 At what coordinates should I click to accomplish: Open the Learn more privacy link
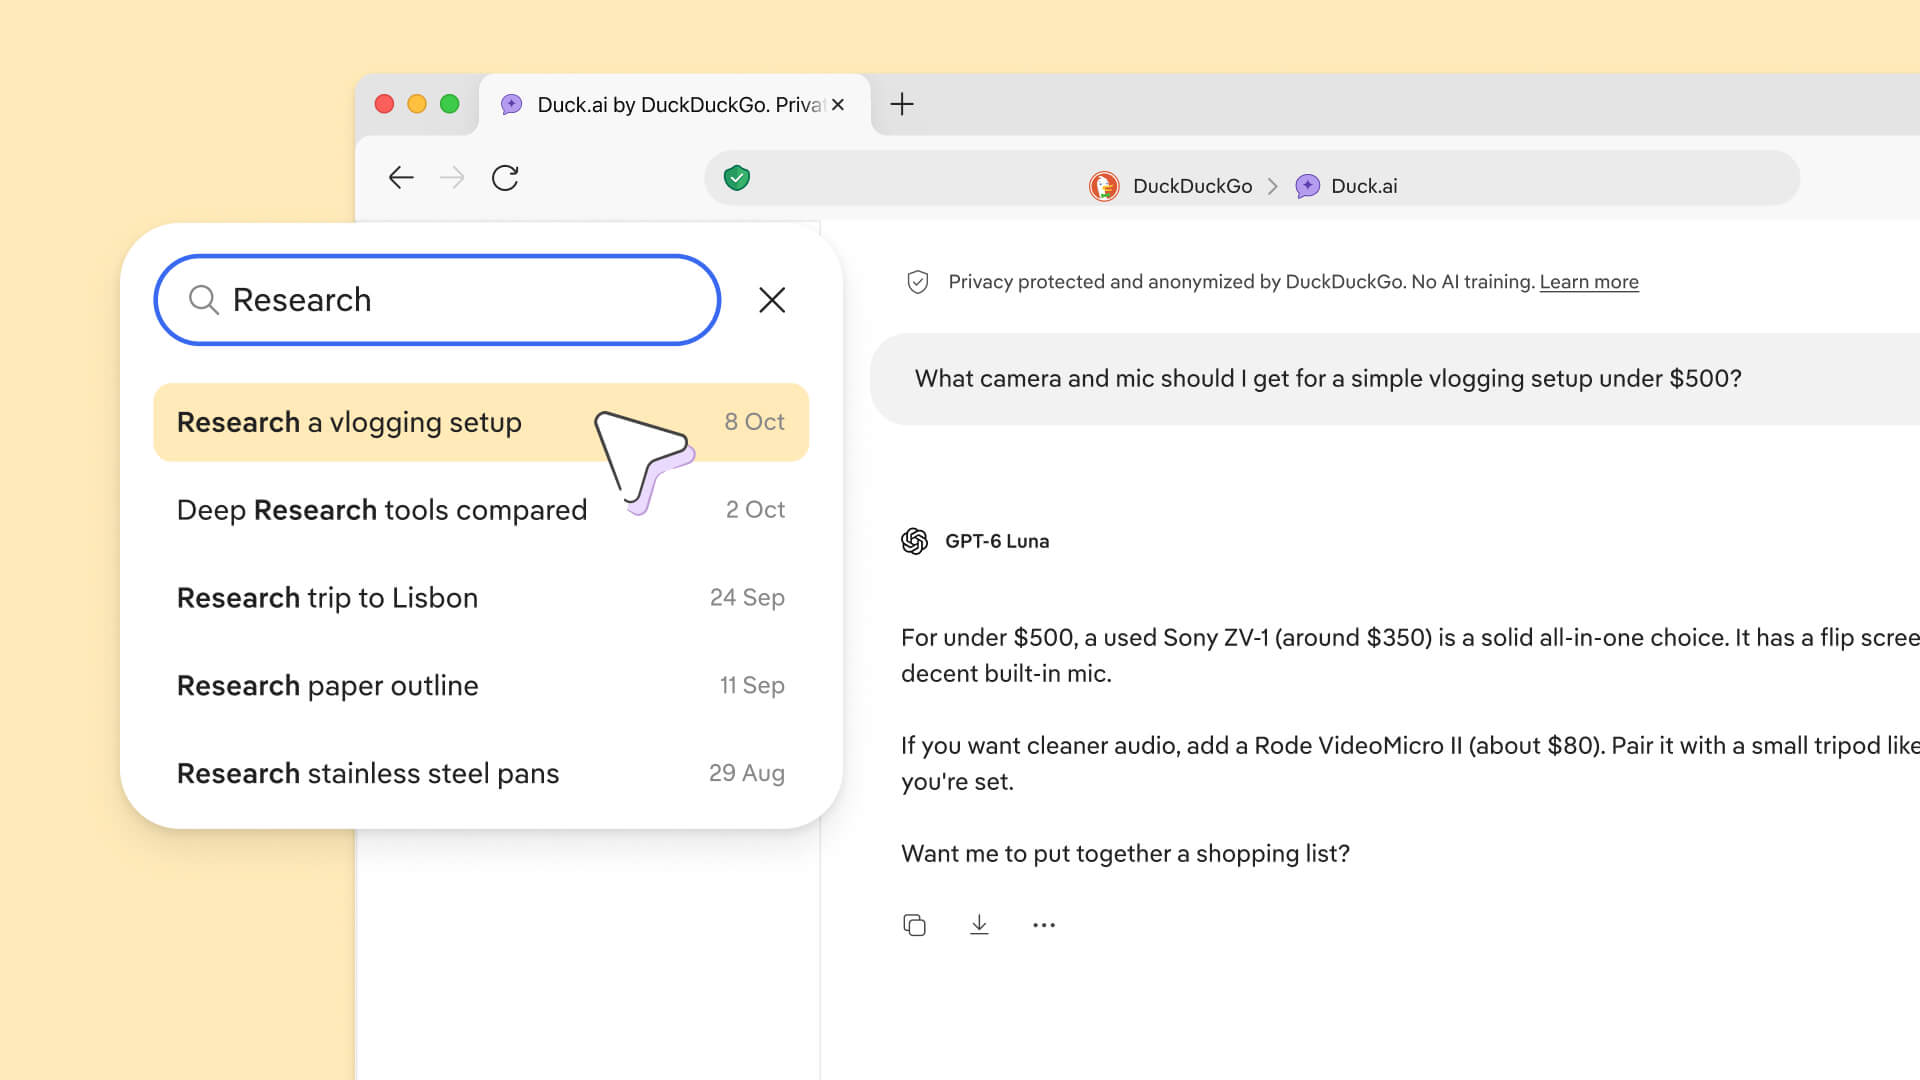(x=1589, y=282)
